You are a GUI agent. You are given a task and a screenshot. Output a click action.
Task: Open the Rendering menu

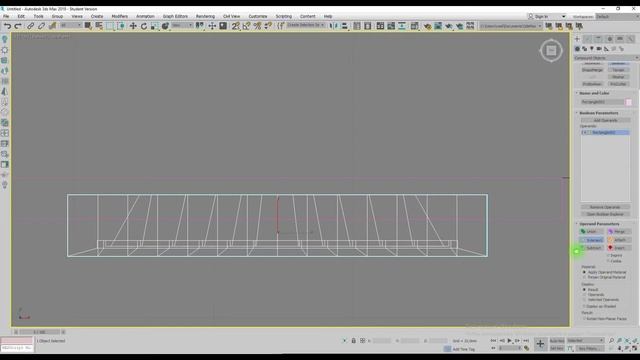coord(205,16)
